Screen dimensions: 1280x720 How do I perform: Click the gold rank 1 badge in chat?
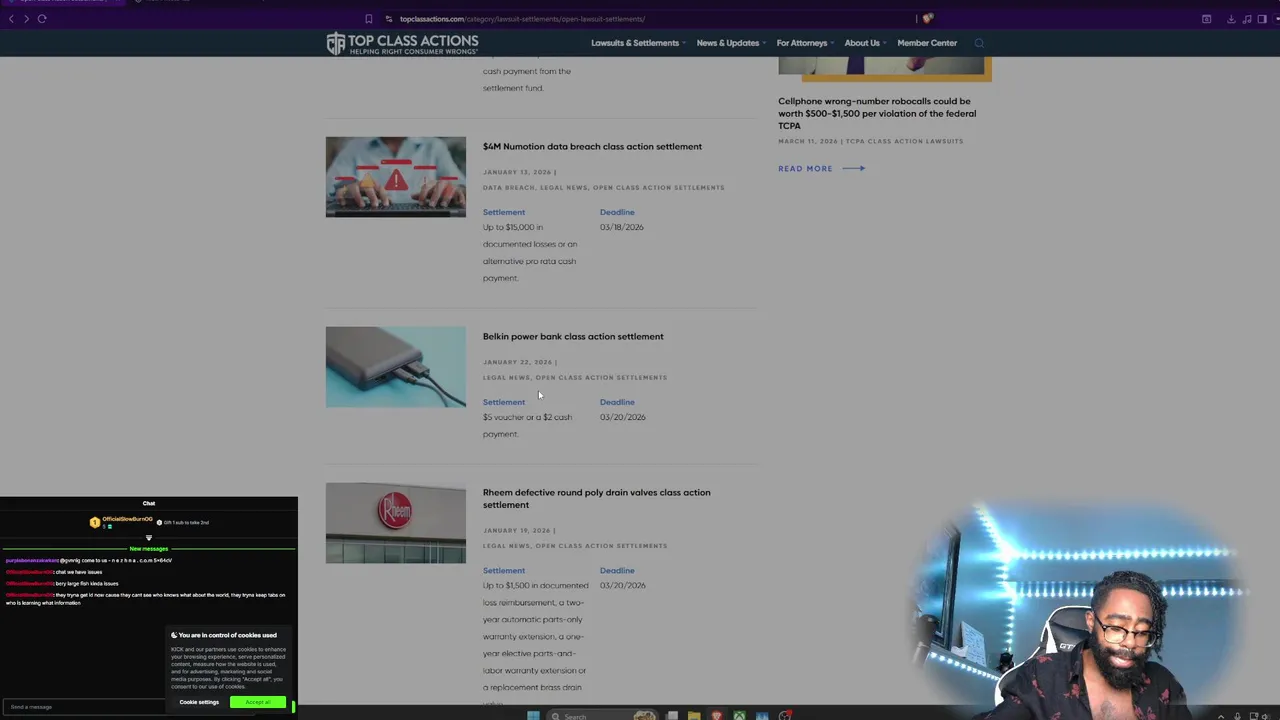click(95, 522)
